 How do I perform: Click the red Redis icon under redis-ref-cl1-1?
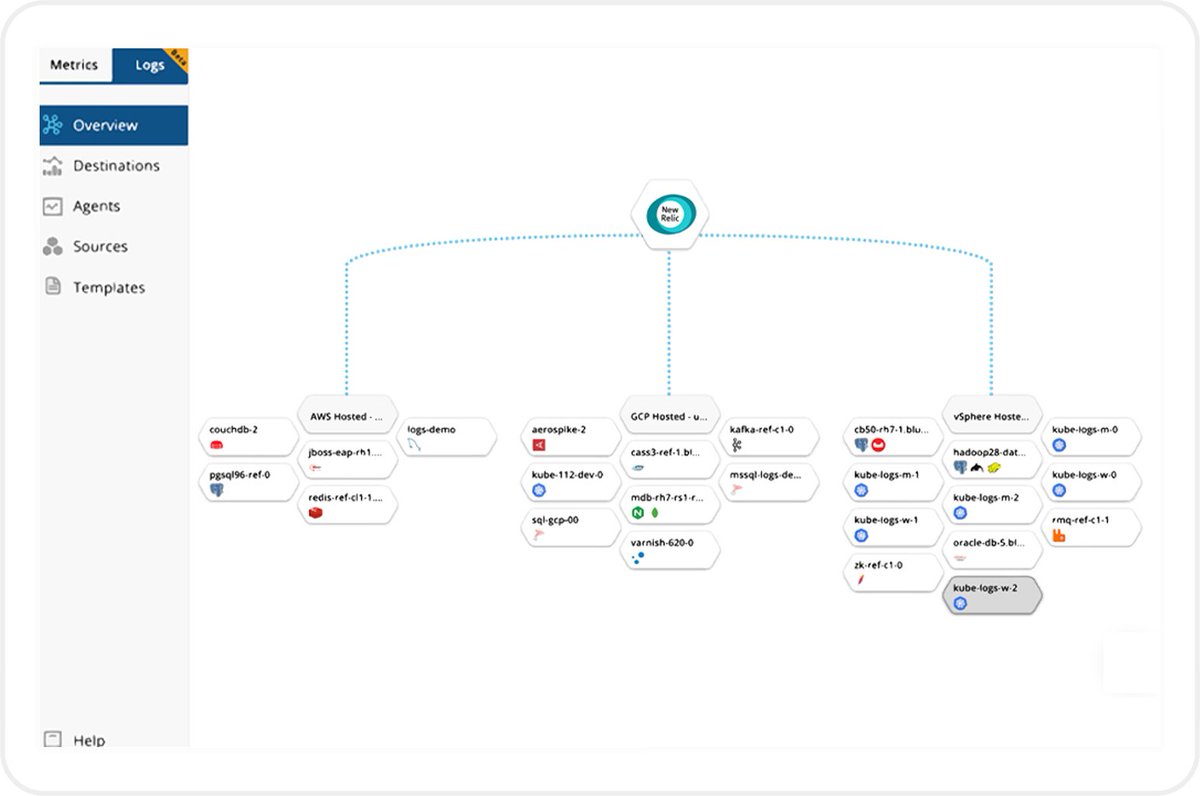[316, 513]
